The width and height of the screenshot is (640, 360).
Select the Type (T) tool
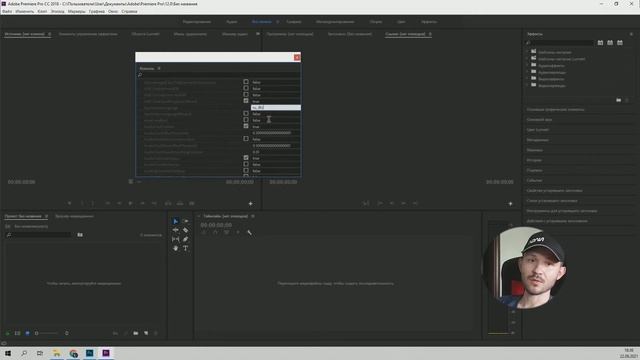point(185,248)
